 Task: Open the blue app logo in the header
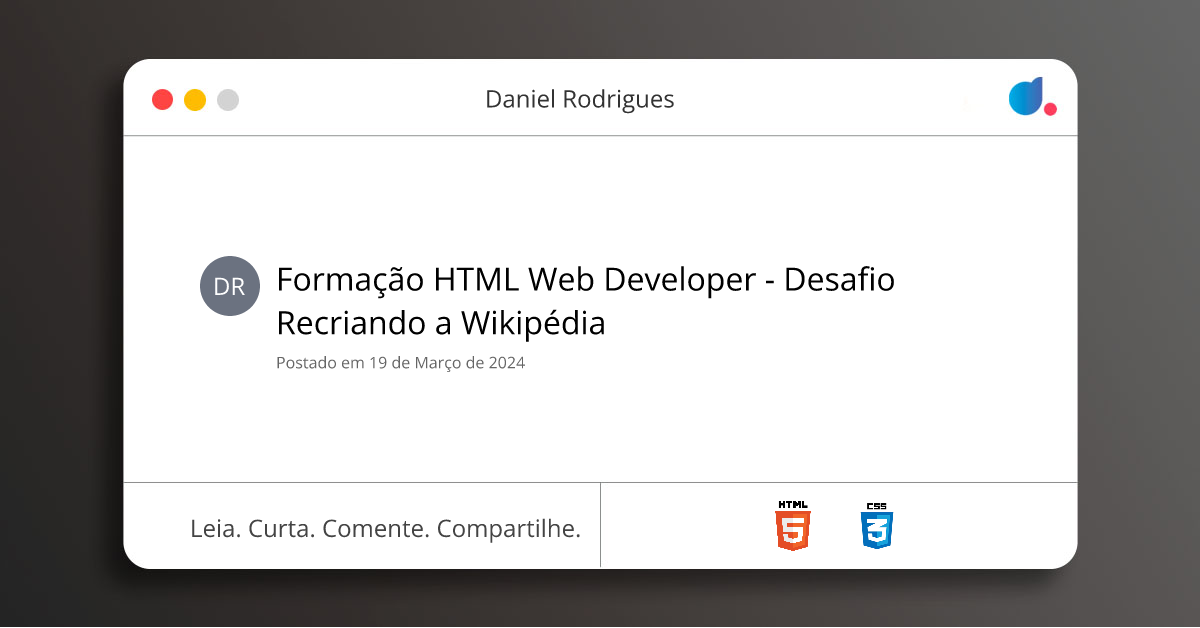(1027, 97)
